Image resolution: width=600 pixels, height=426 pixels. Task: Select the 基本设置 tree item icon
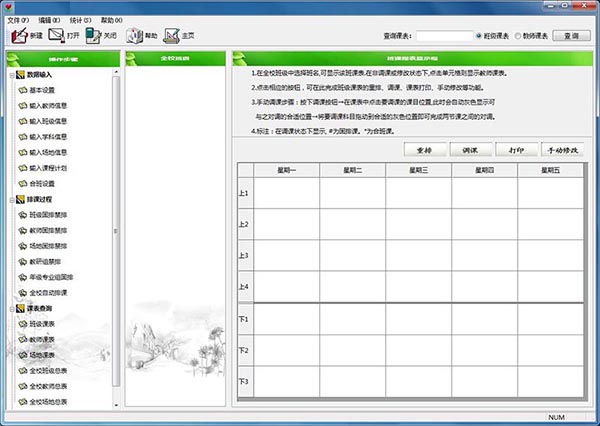click(x=23, y=90)
